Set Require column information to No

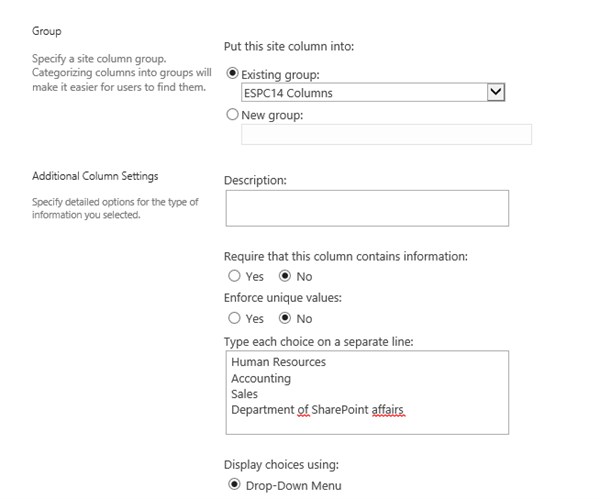[285, 276]
